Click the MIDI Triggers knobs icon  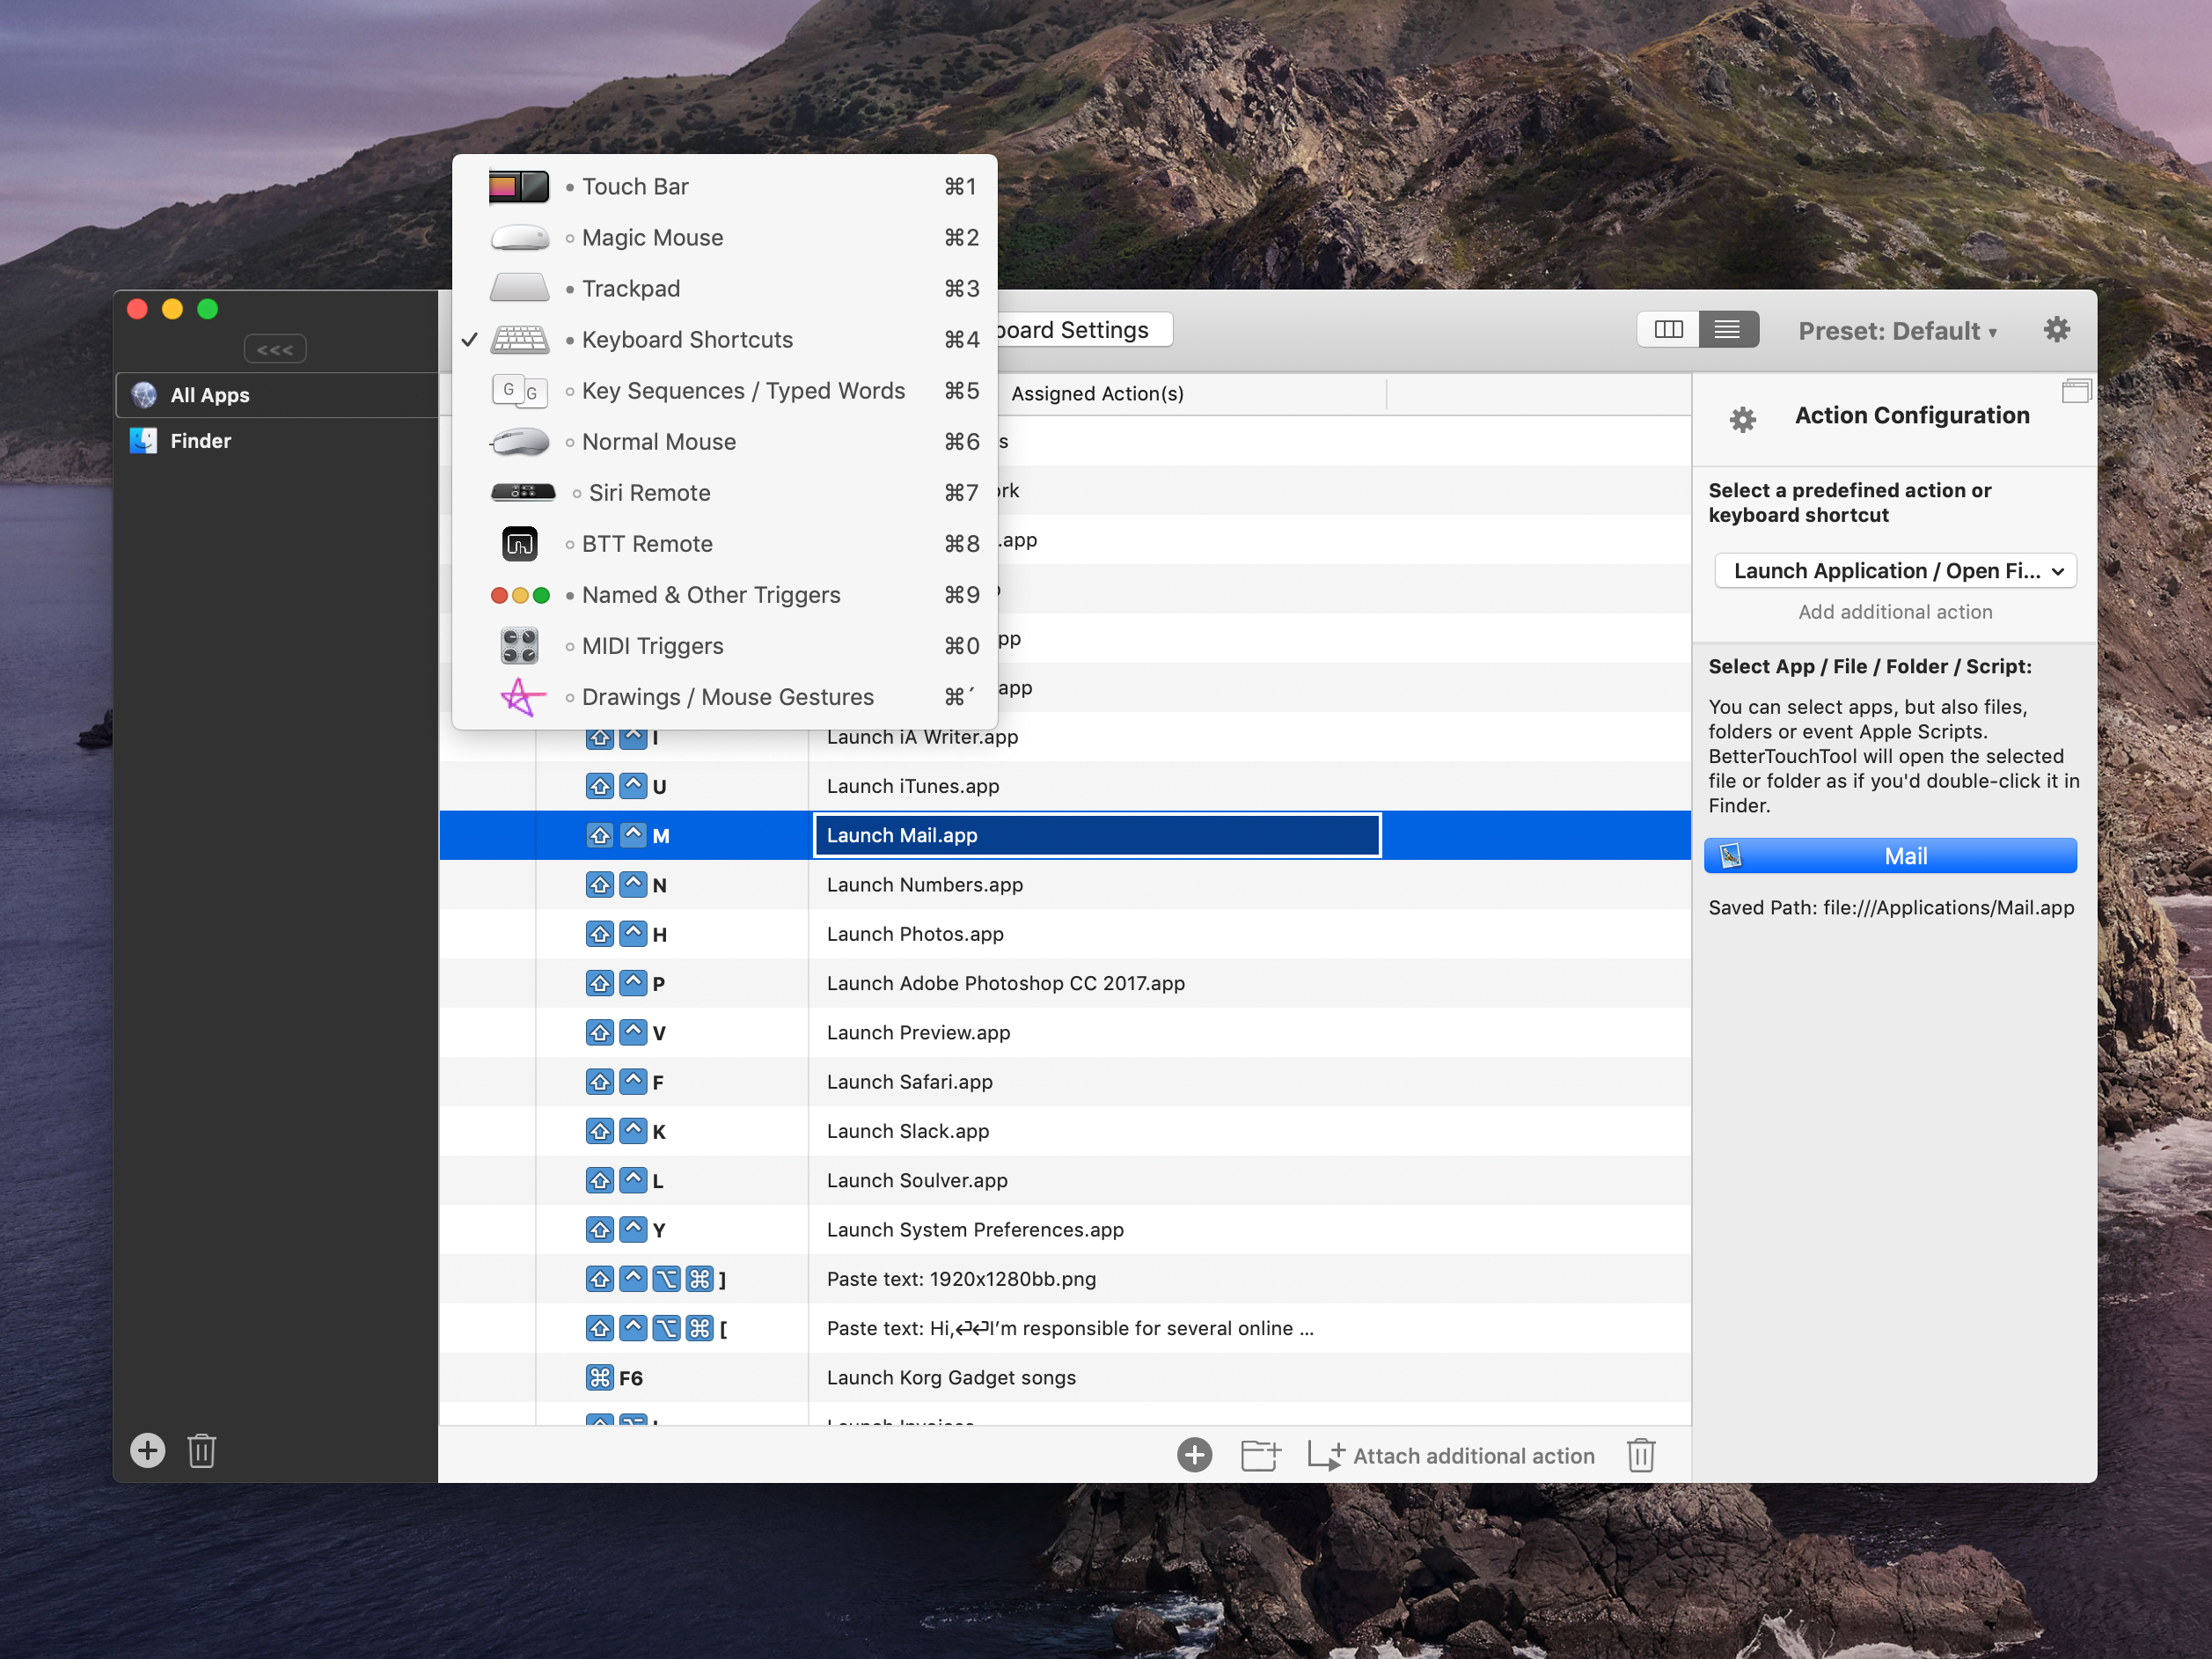point(520,646)
